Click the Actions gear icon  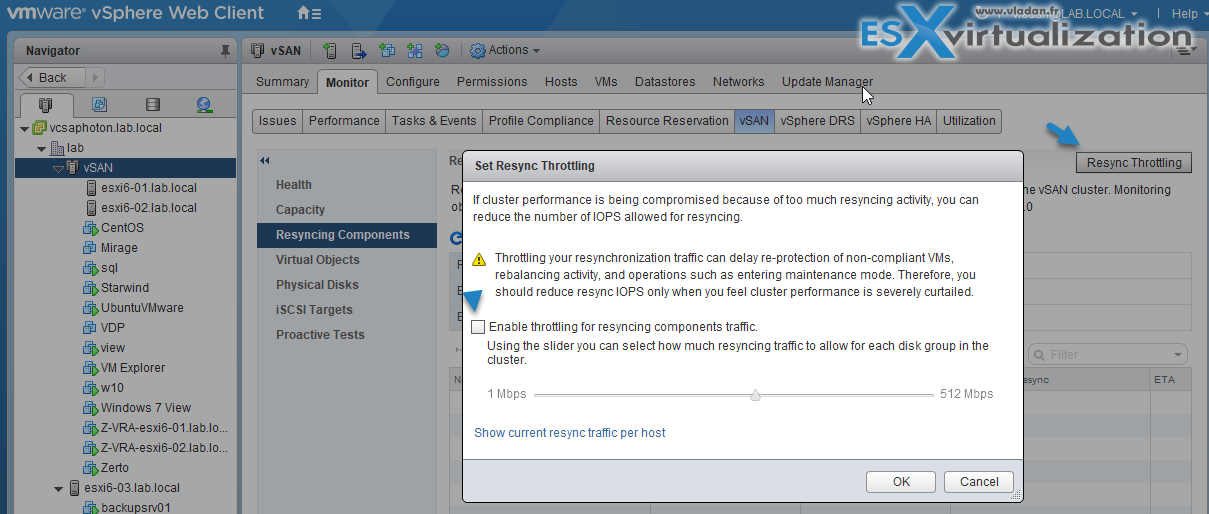478,50
